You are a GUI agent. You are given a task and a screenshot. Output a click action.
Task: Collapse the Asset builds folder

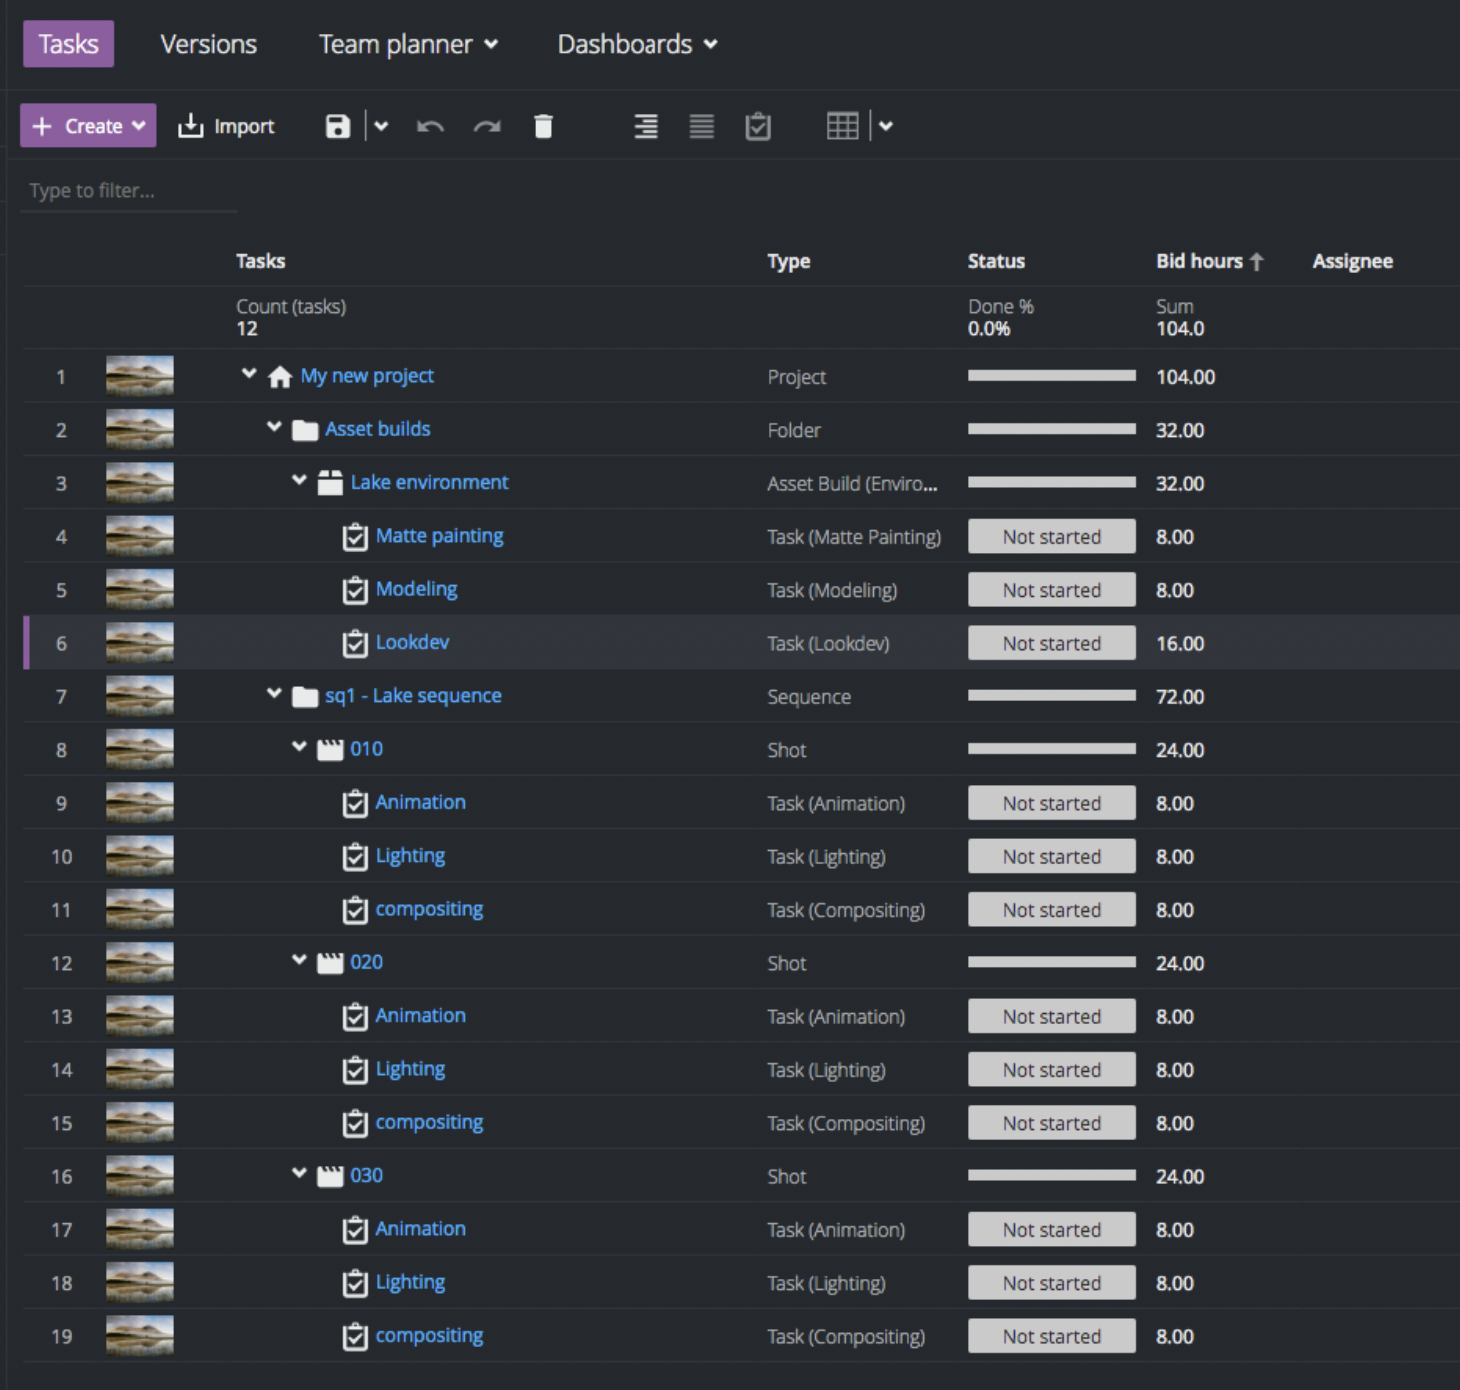pyautogui.click(x=274, y=427)
